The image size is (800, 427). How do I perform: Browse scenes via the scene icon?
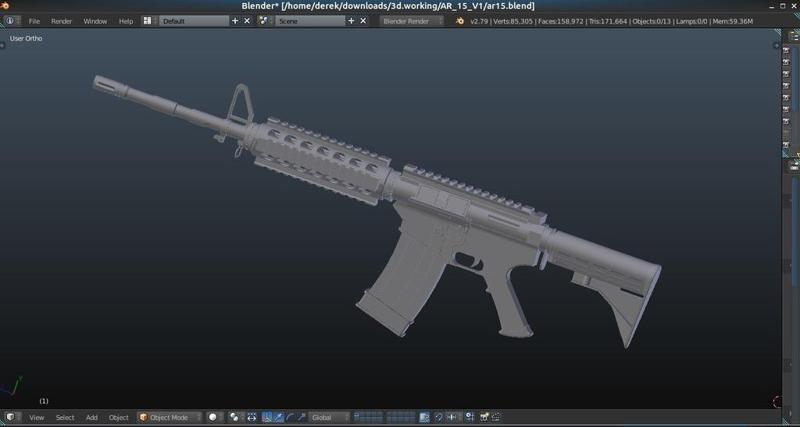pyautogui.click(x=266, y=21)
